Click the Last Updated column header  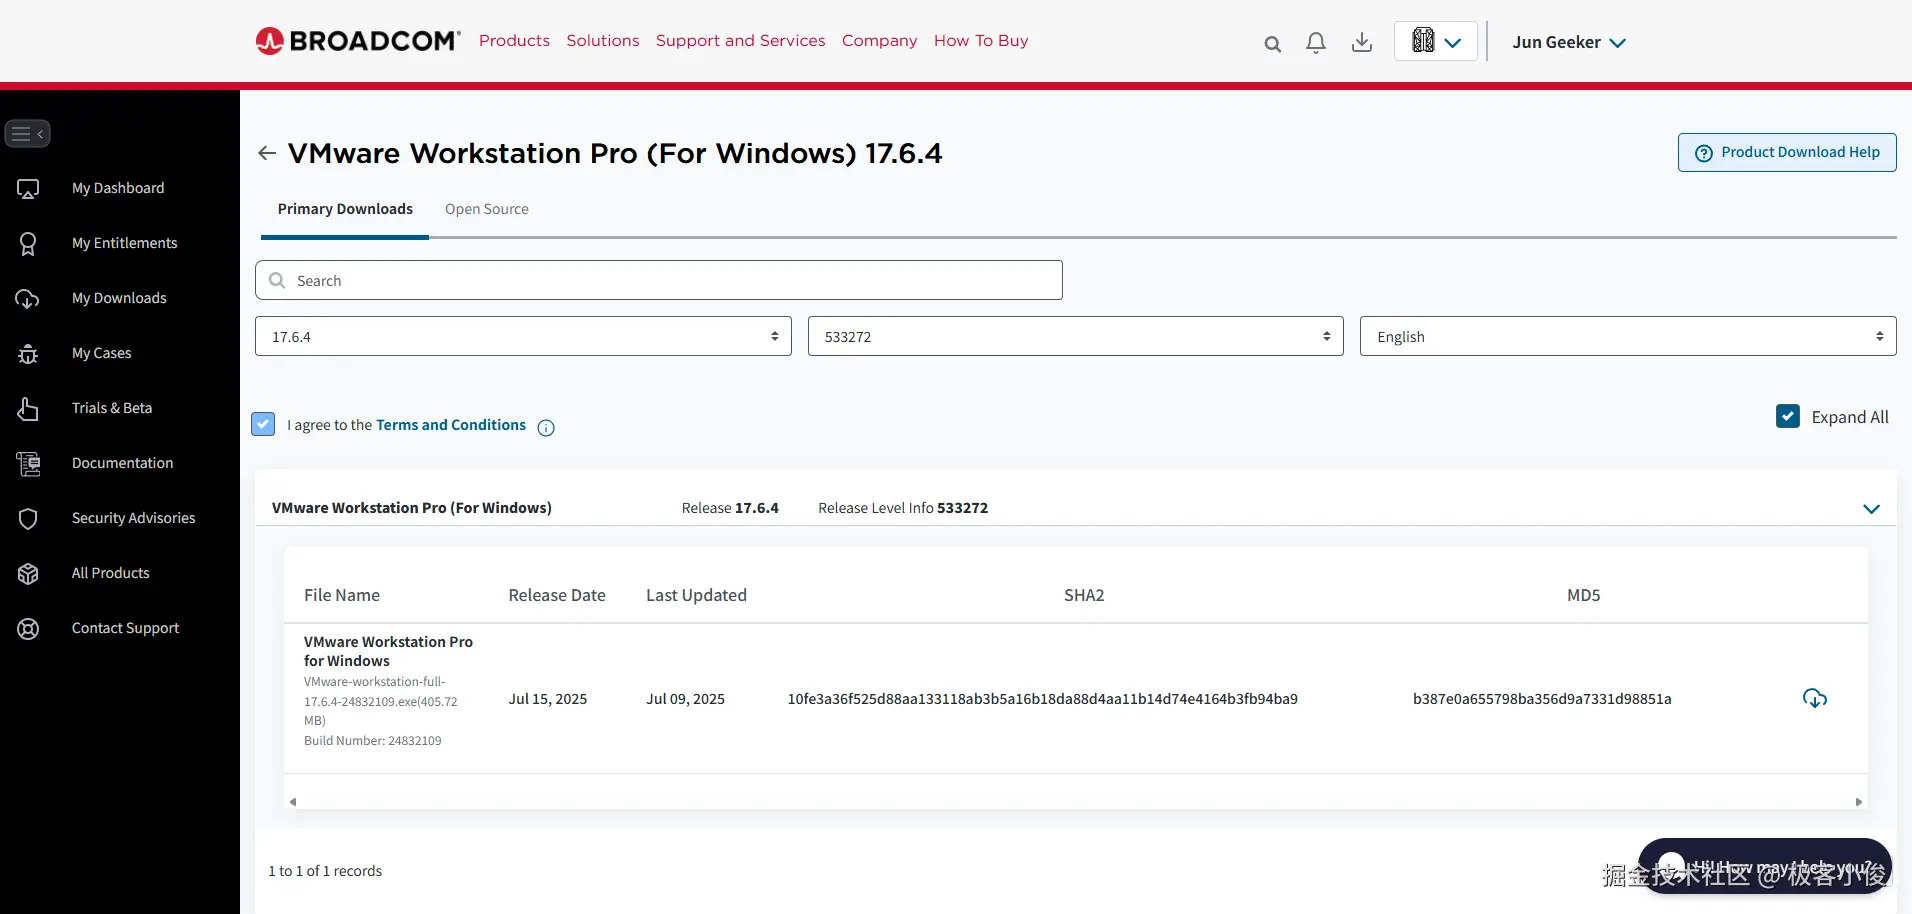[696, 595]
